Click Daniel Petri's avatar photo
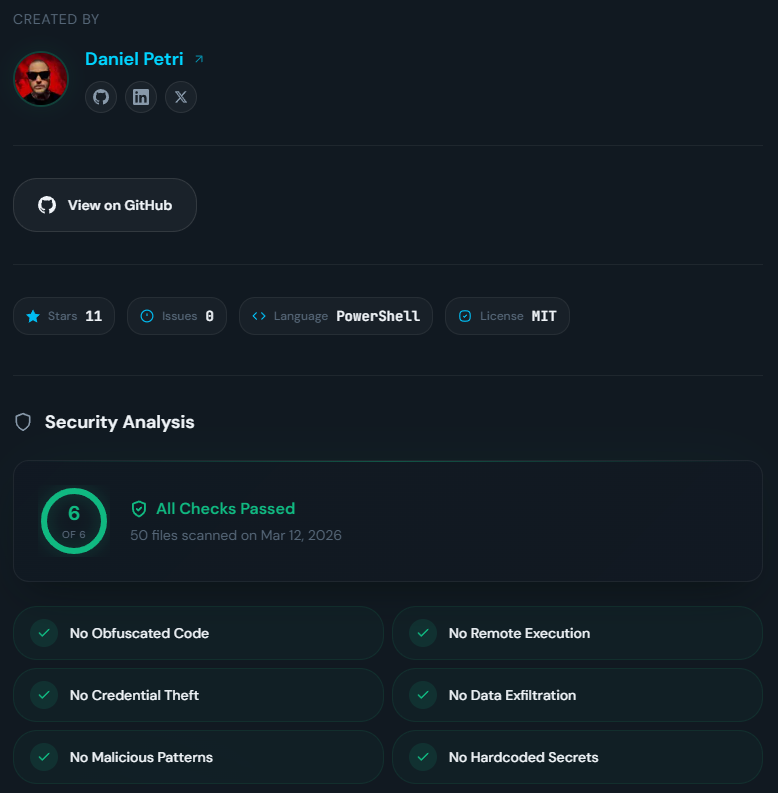Image resolution: width=778 pixels, height=793 pixels. [41, 79]
